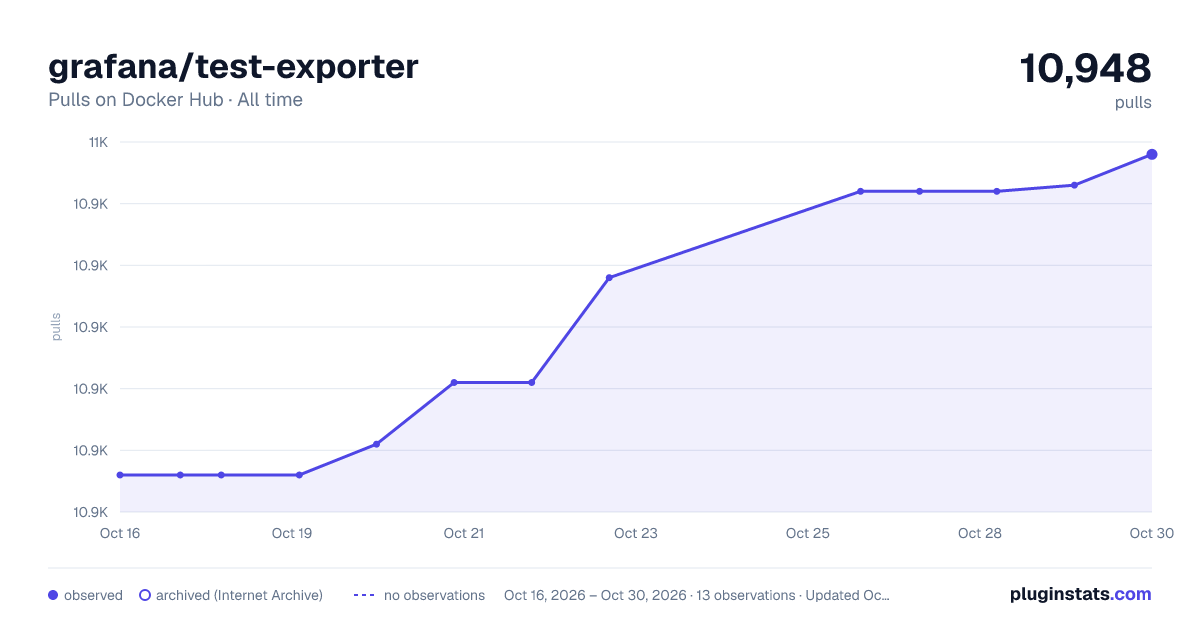The image size is (1200, 630).
Task: Select data point between Oct 19 and Oct 21
Action: pyautogui.click(x=377, y=444)
